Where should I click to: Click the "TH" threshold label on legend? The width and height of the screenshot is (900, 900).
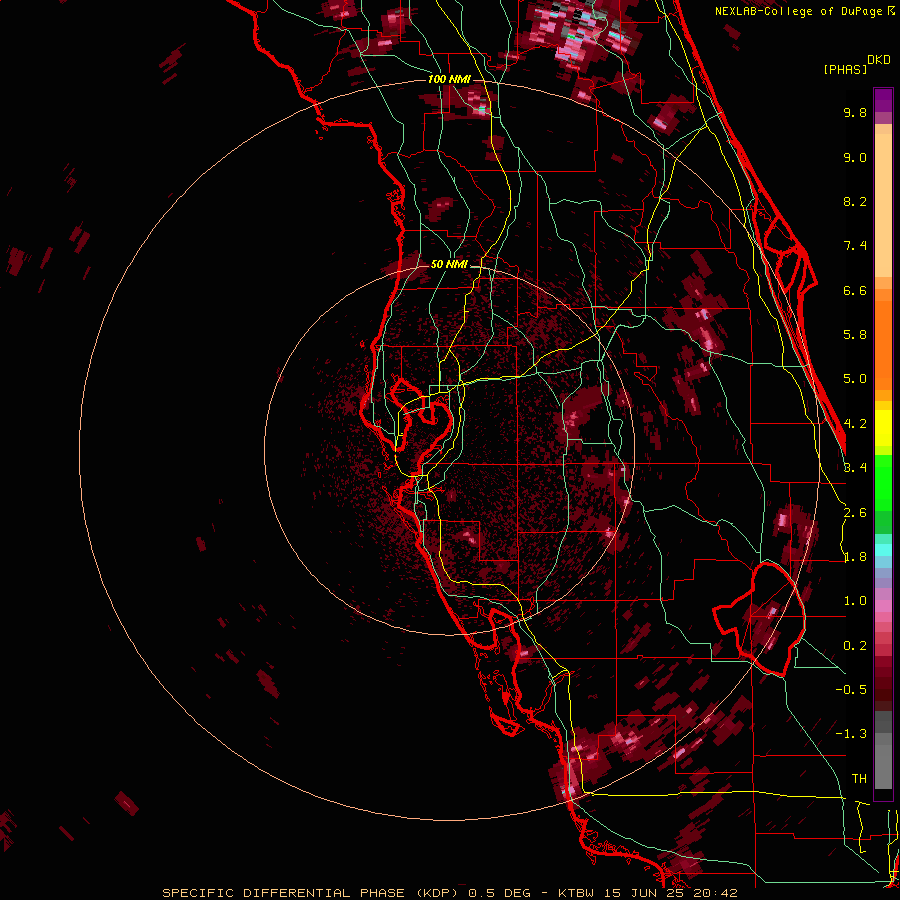[x=859, y=779]
